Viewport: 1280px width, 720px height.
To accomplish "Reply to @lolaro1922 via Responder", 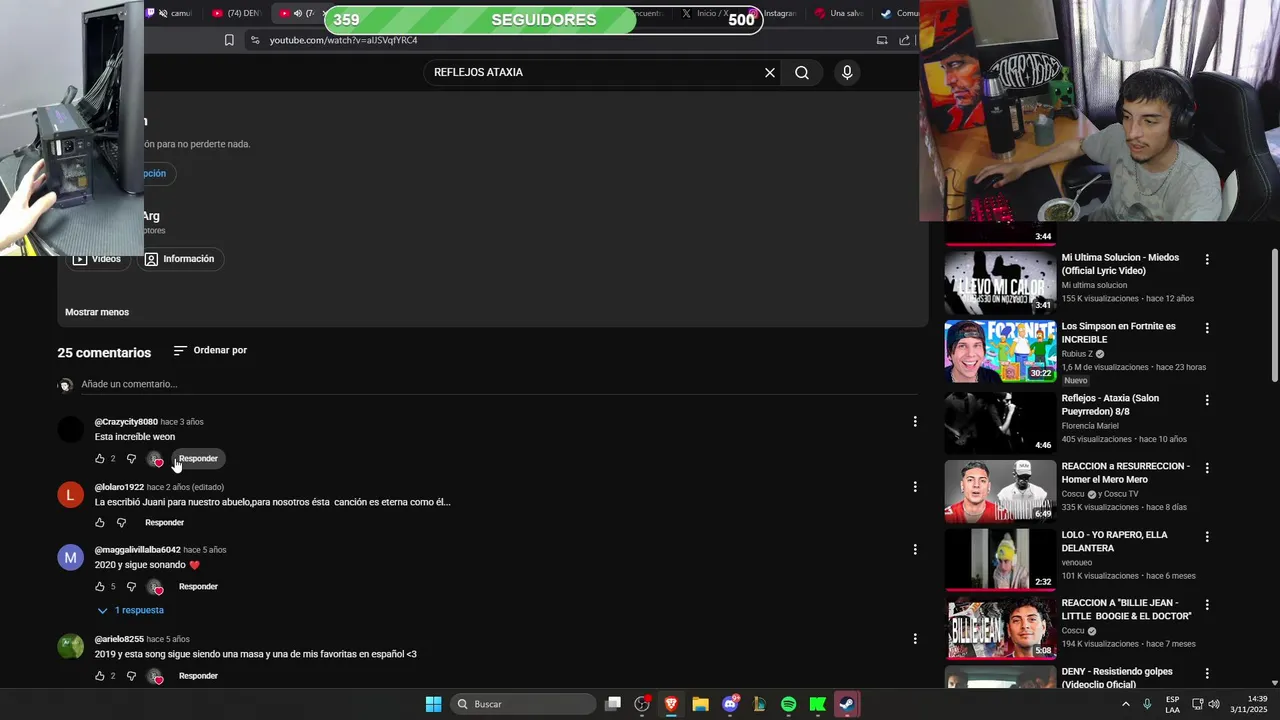I will (x=164, y=523).
